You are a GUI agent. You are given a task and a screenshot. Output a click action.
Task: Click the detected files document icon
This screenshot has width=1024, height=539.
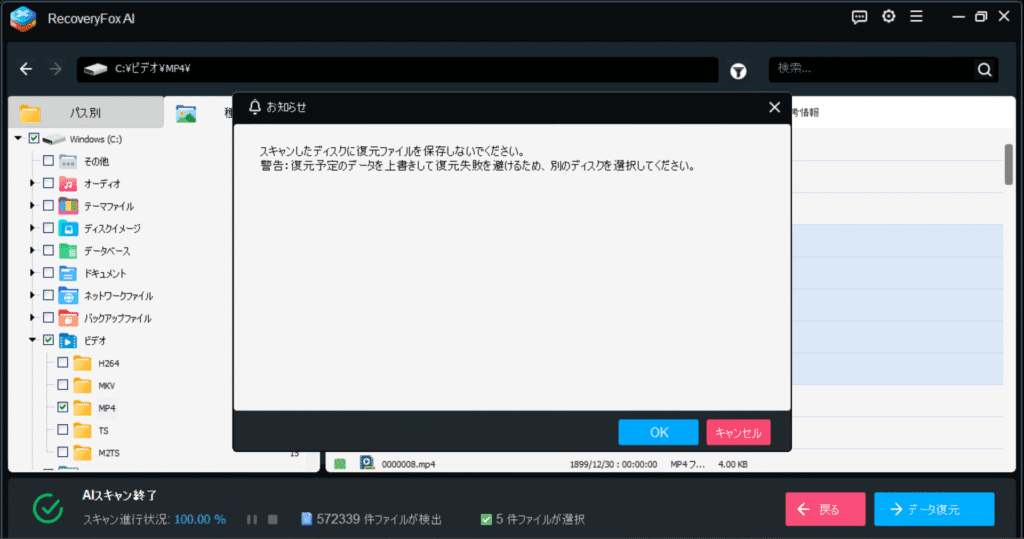(306, 519)
